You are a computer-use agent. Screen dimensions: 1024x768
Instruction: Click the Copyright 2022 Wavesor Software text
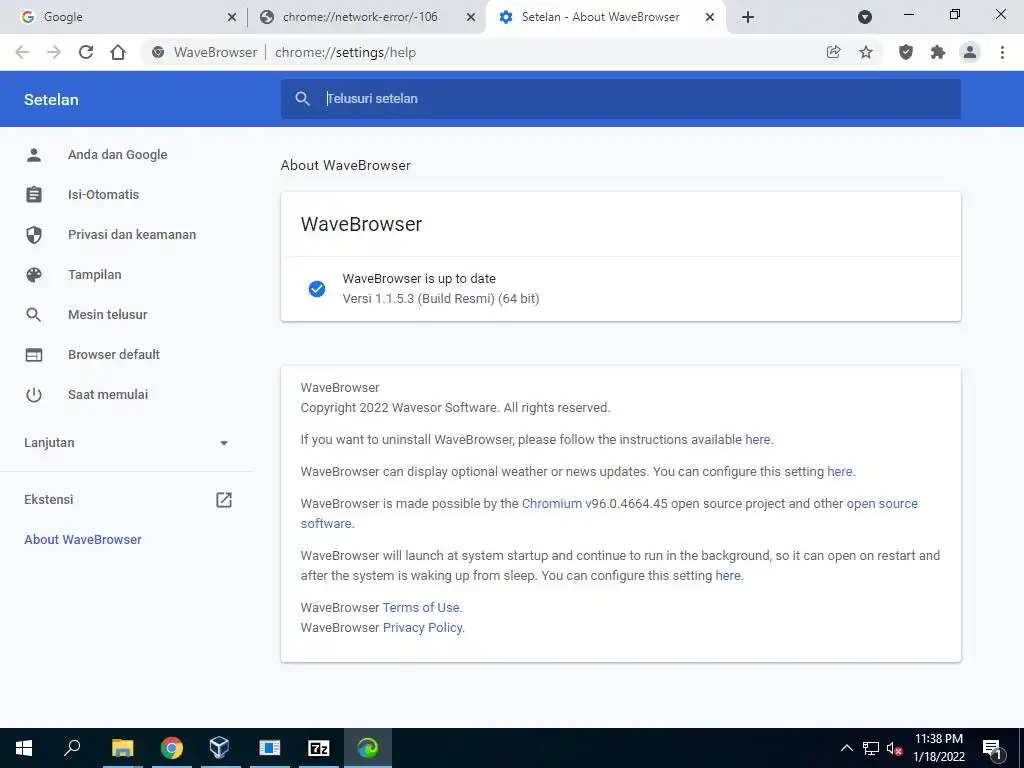(x=455, y=408)
